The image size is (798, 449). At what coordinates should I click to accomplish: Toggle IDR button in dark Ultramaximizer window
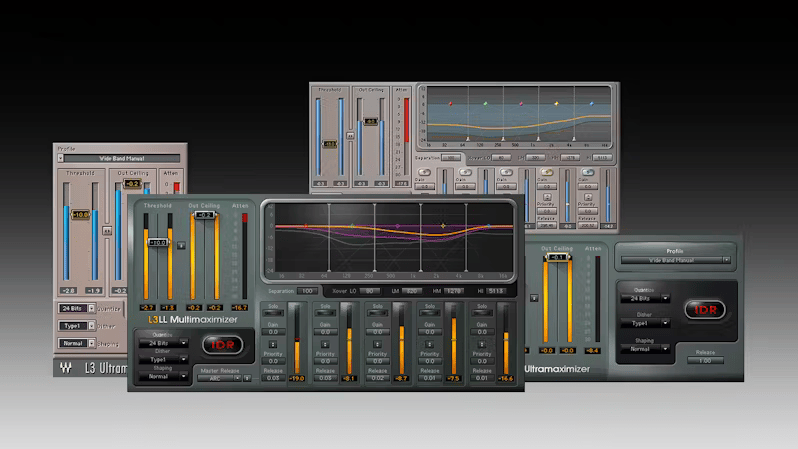pyautogui.click(x=705, y=310)
